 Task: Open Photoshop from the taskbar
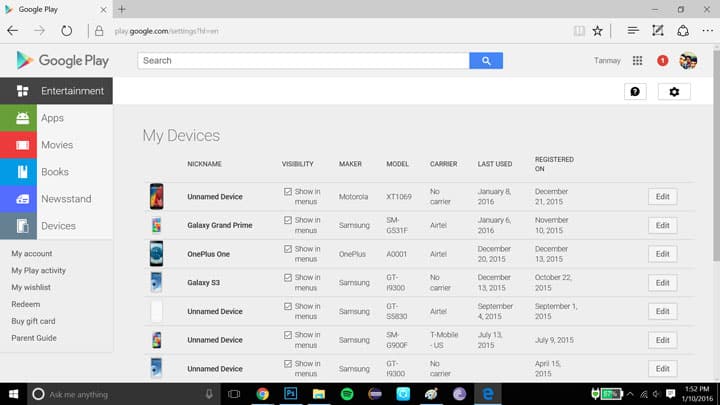pos(291,394)
